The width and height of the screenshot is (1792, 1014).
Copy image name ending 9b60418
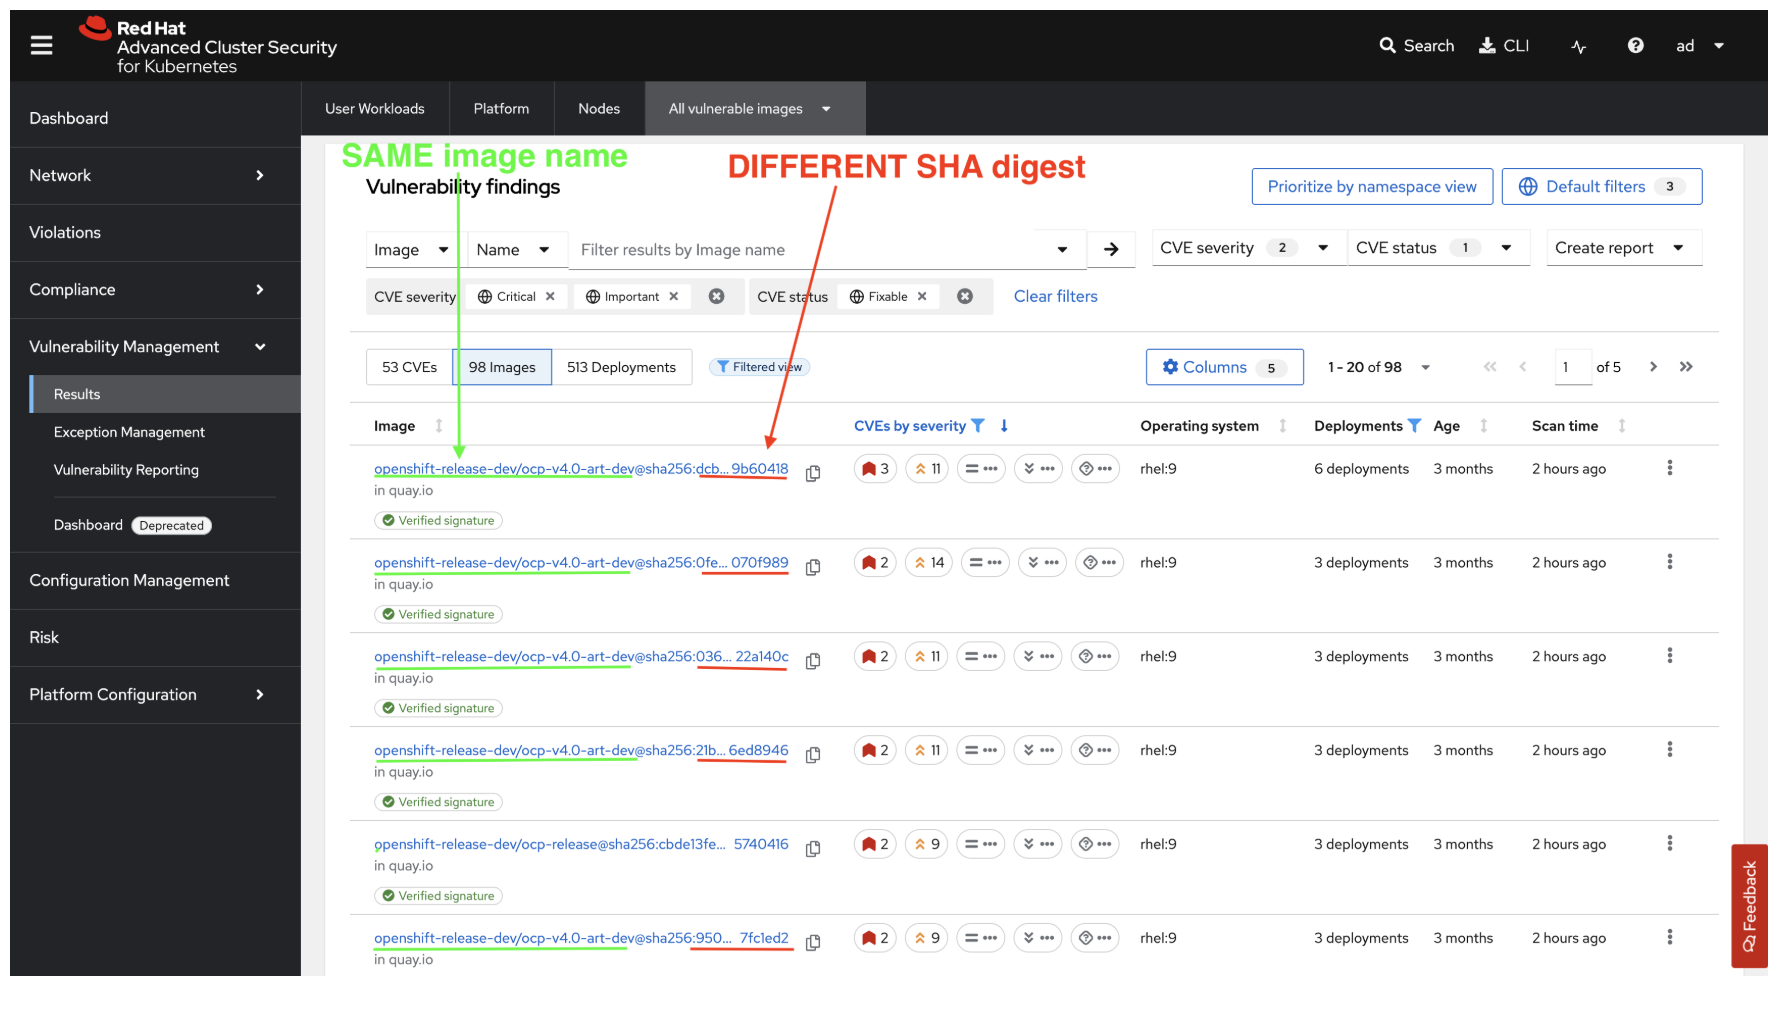pyautogui.click(x=813, y=473)
